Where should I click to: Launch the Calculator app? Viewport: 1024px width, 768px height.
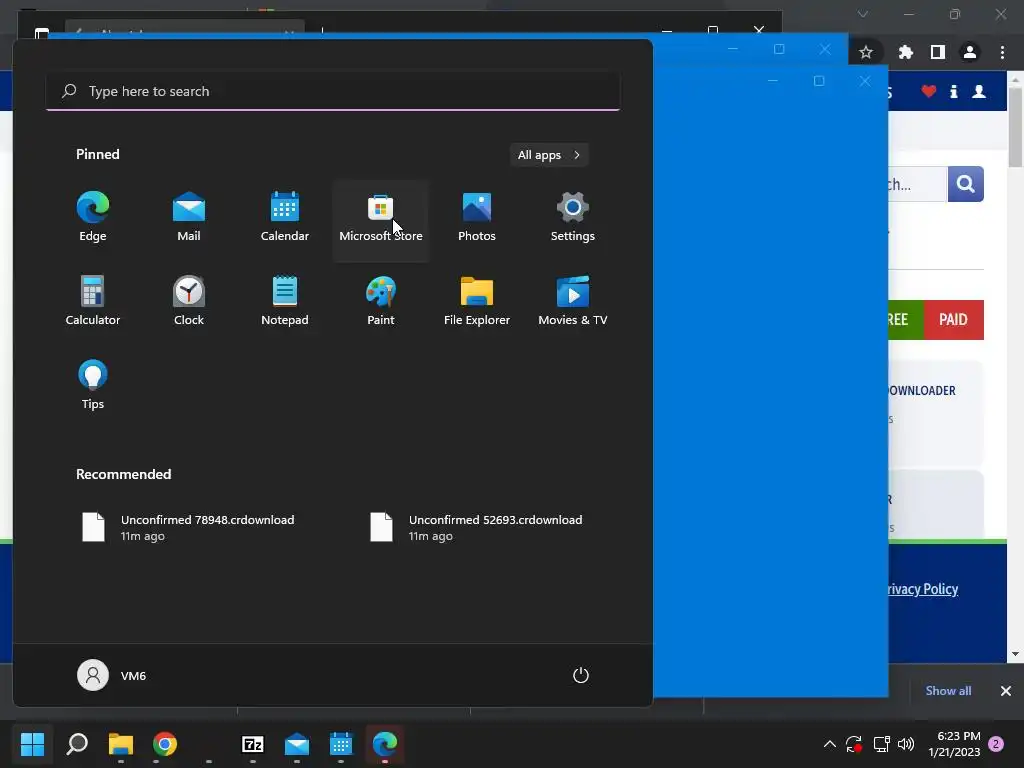point(93,302)
